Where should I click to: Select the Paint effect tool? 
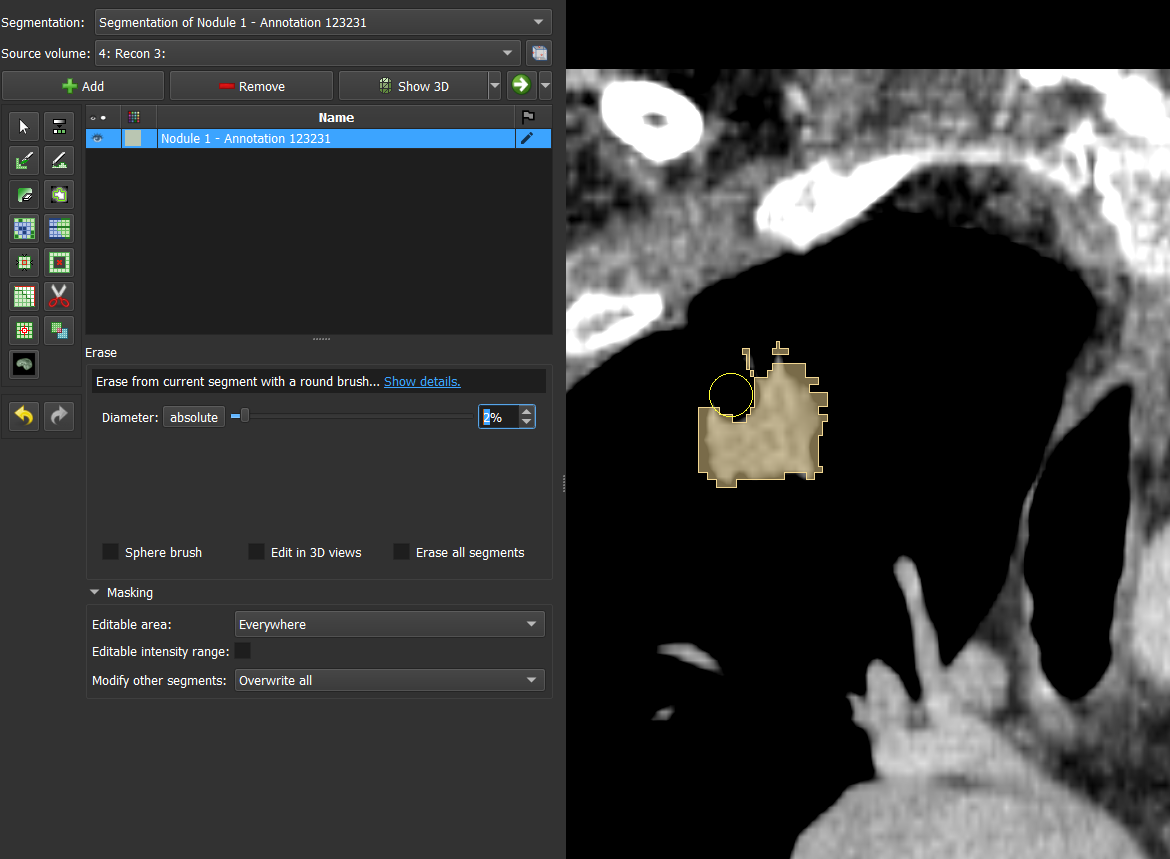23,160
